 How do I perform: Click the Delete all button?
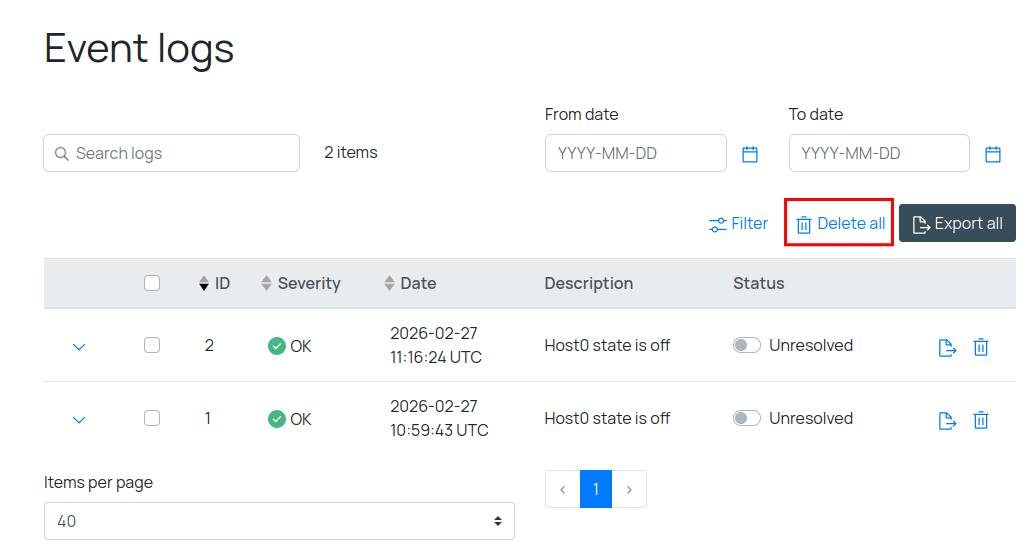tap(840, 224)
